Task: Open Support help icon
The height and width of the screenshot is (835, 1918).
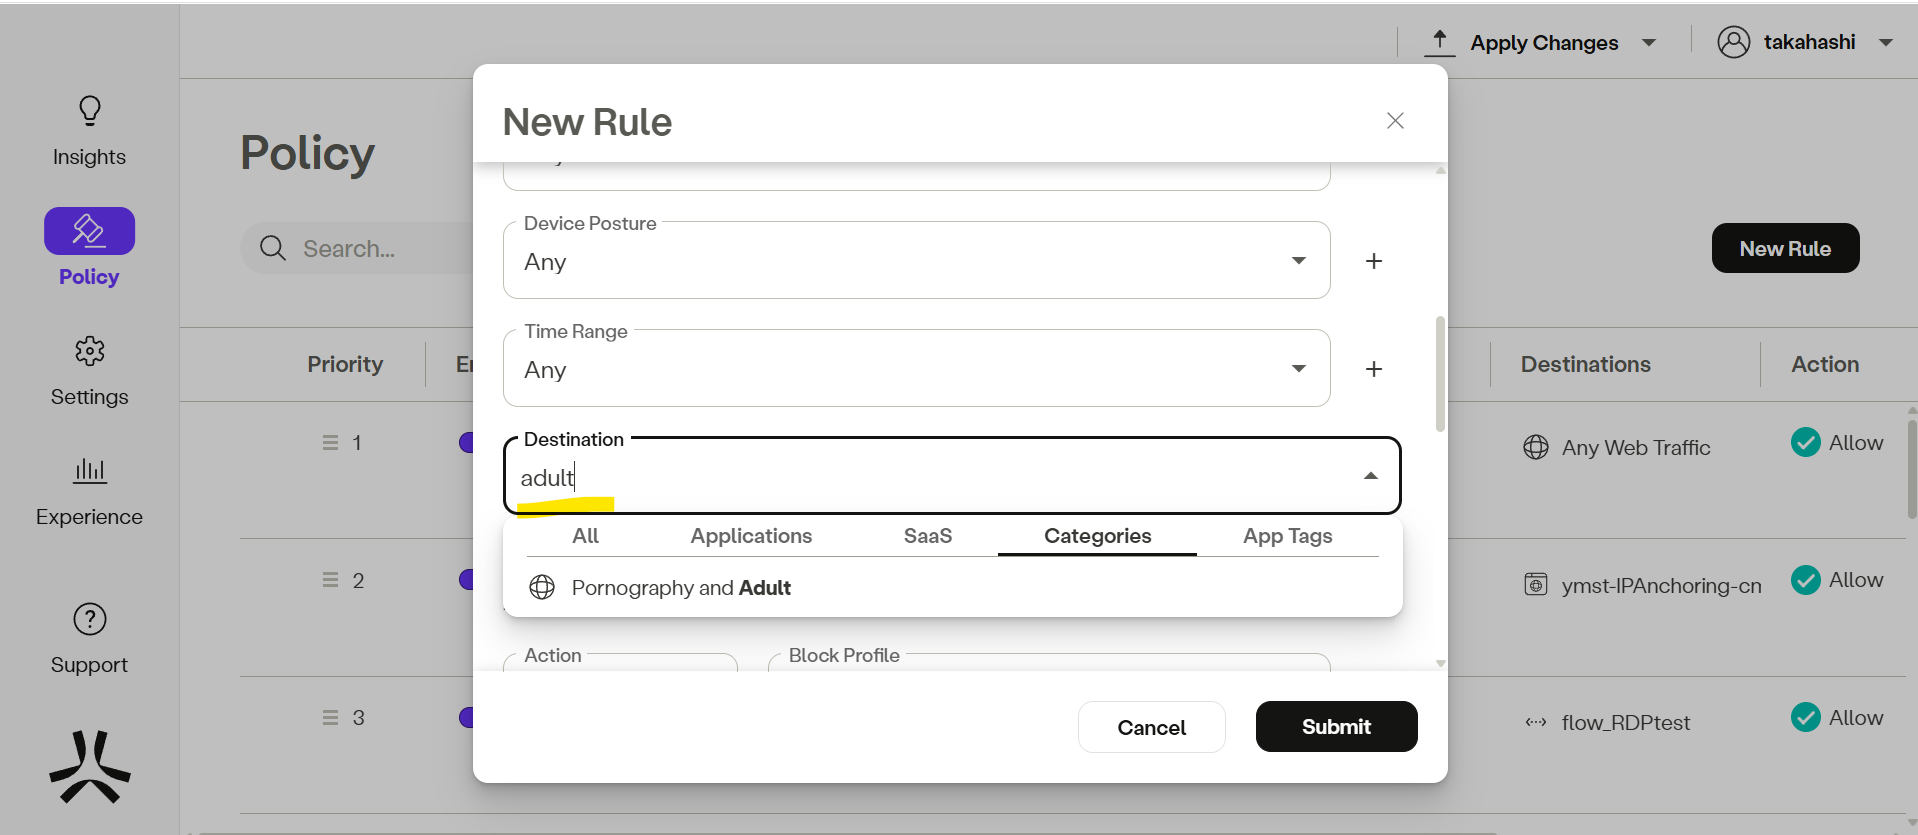Action: pyautogui.click(x=89, y=620)
